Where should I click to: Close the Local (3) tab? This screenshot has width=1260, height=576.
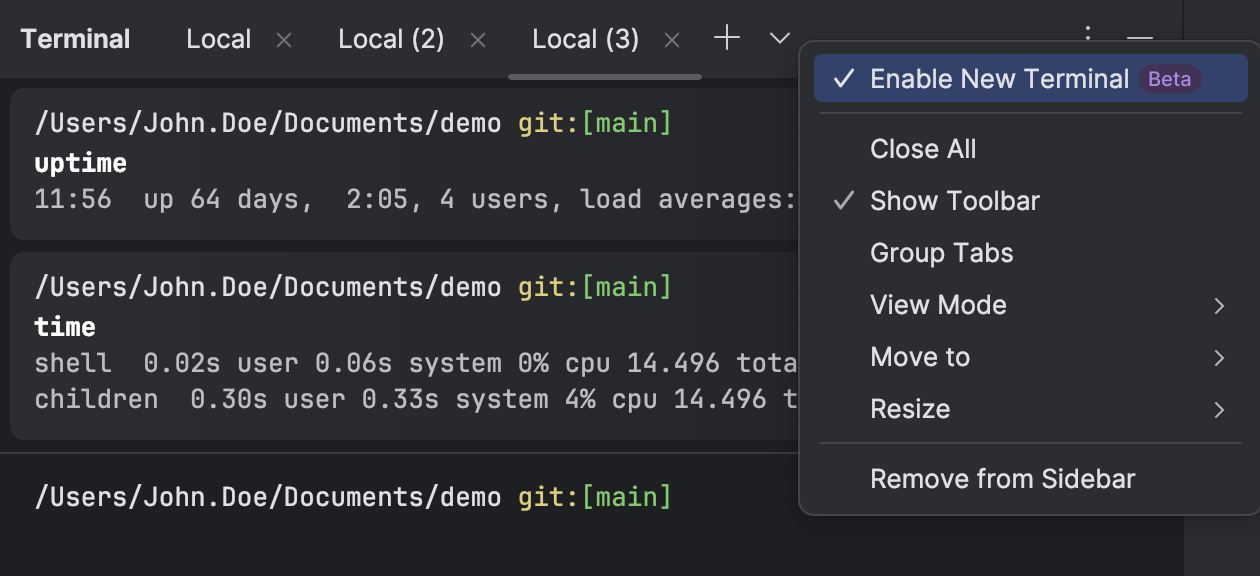672,40
